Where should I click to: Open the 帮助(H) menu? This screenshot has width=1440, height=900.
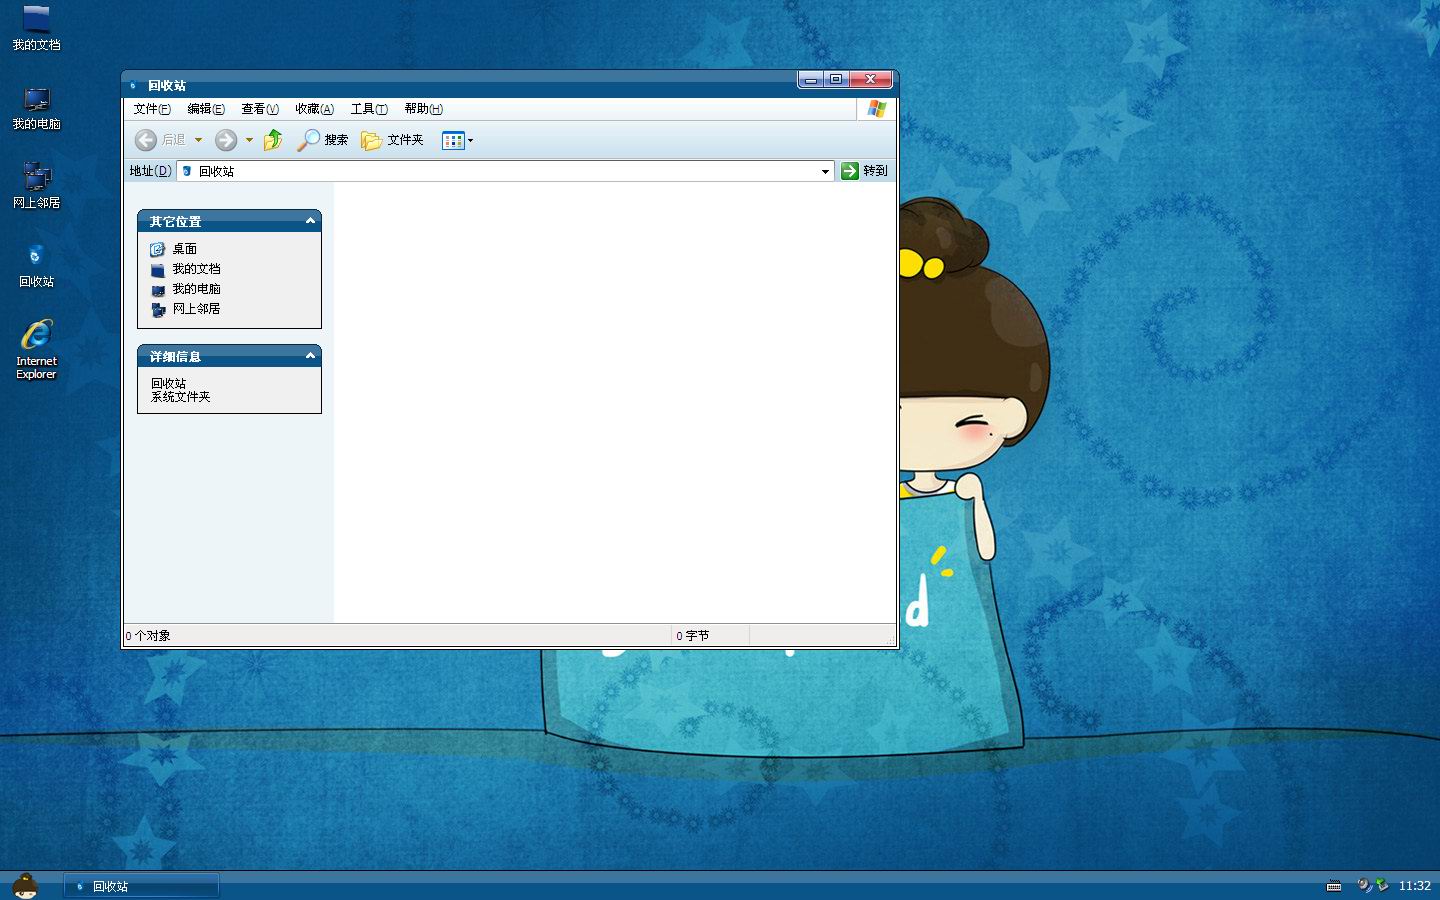[x=423, y=109]
